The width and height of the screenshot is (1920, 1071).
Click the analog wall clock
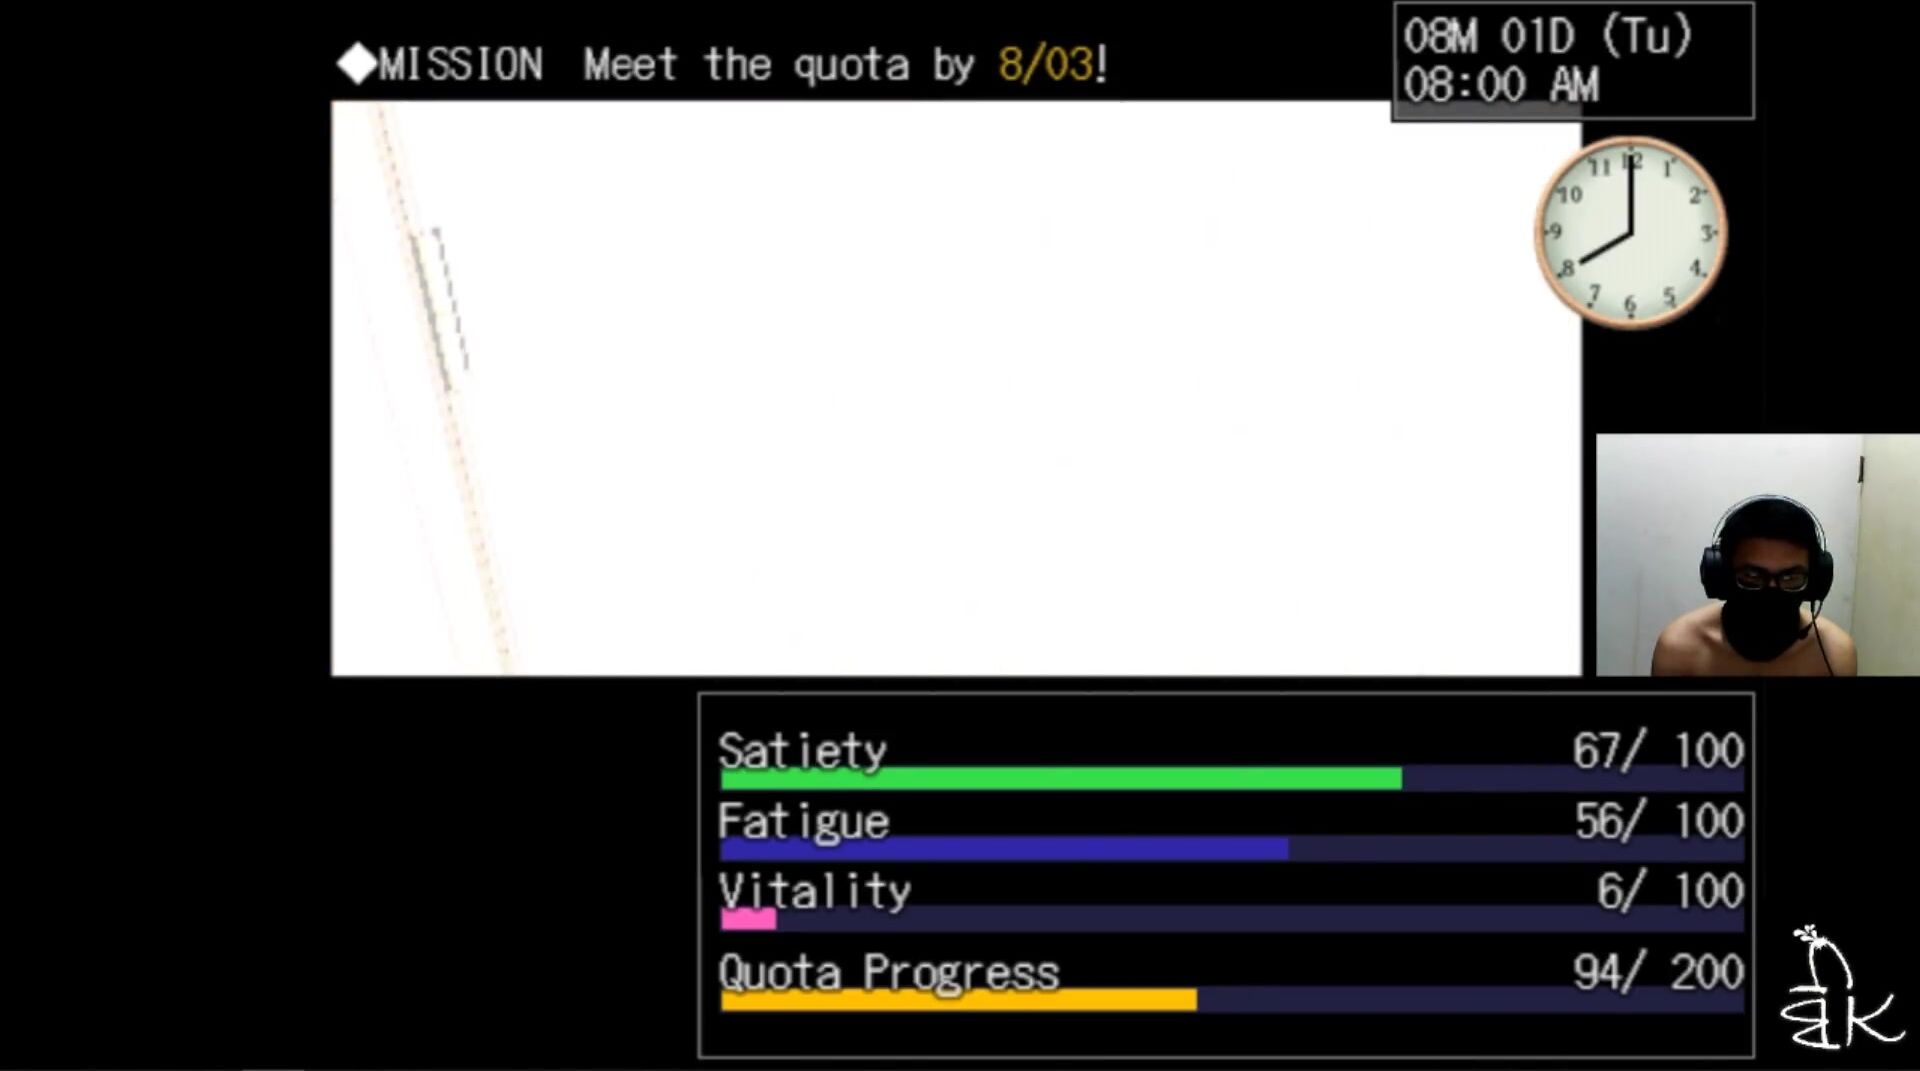(1630, 233)
